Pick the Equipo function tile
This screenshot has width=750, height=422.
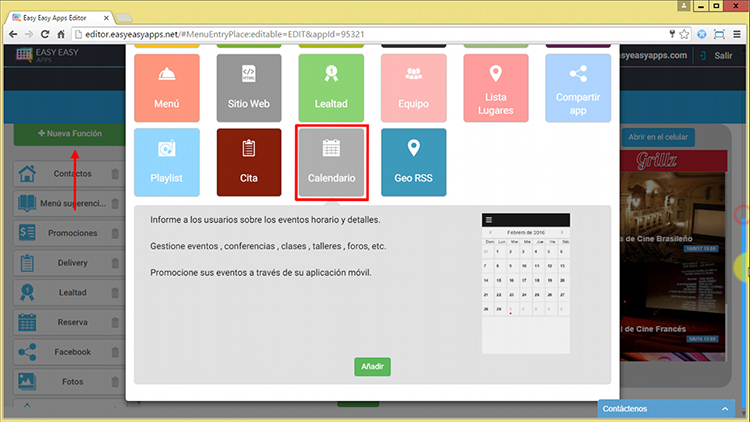pos(413,88)
